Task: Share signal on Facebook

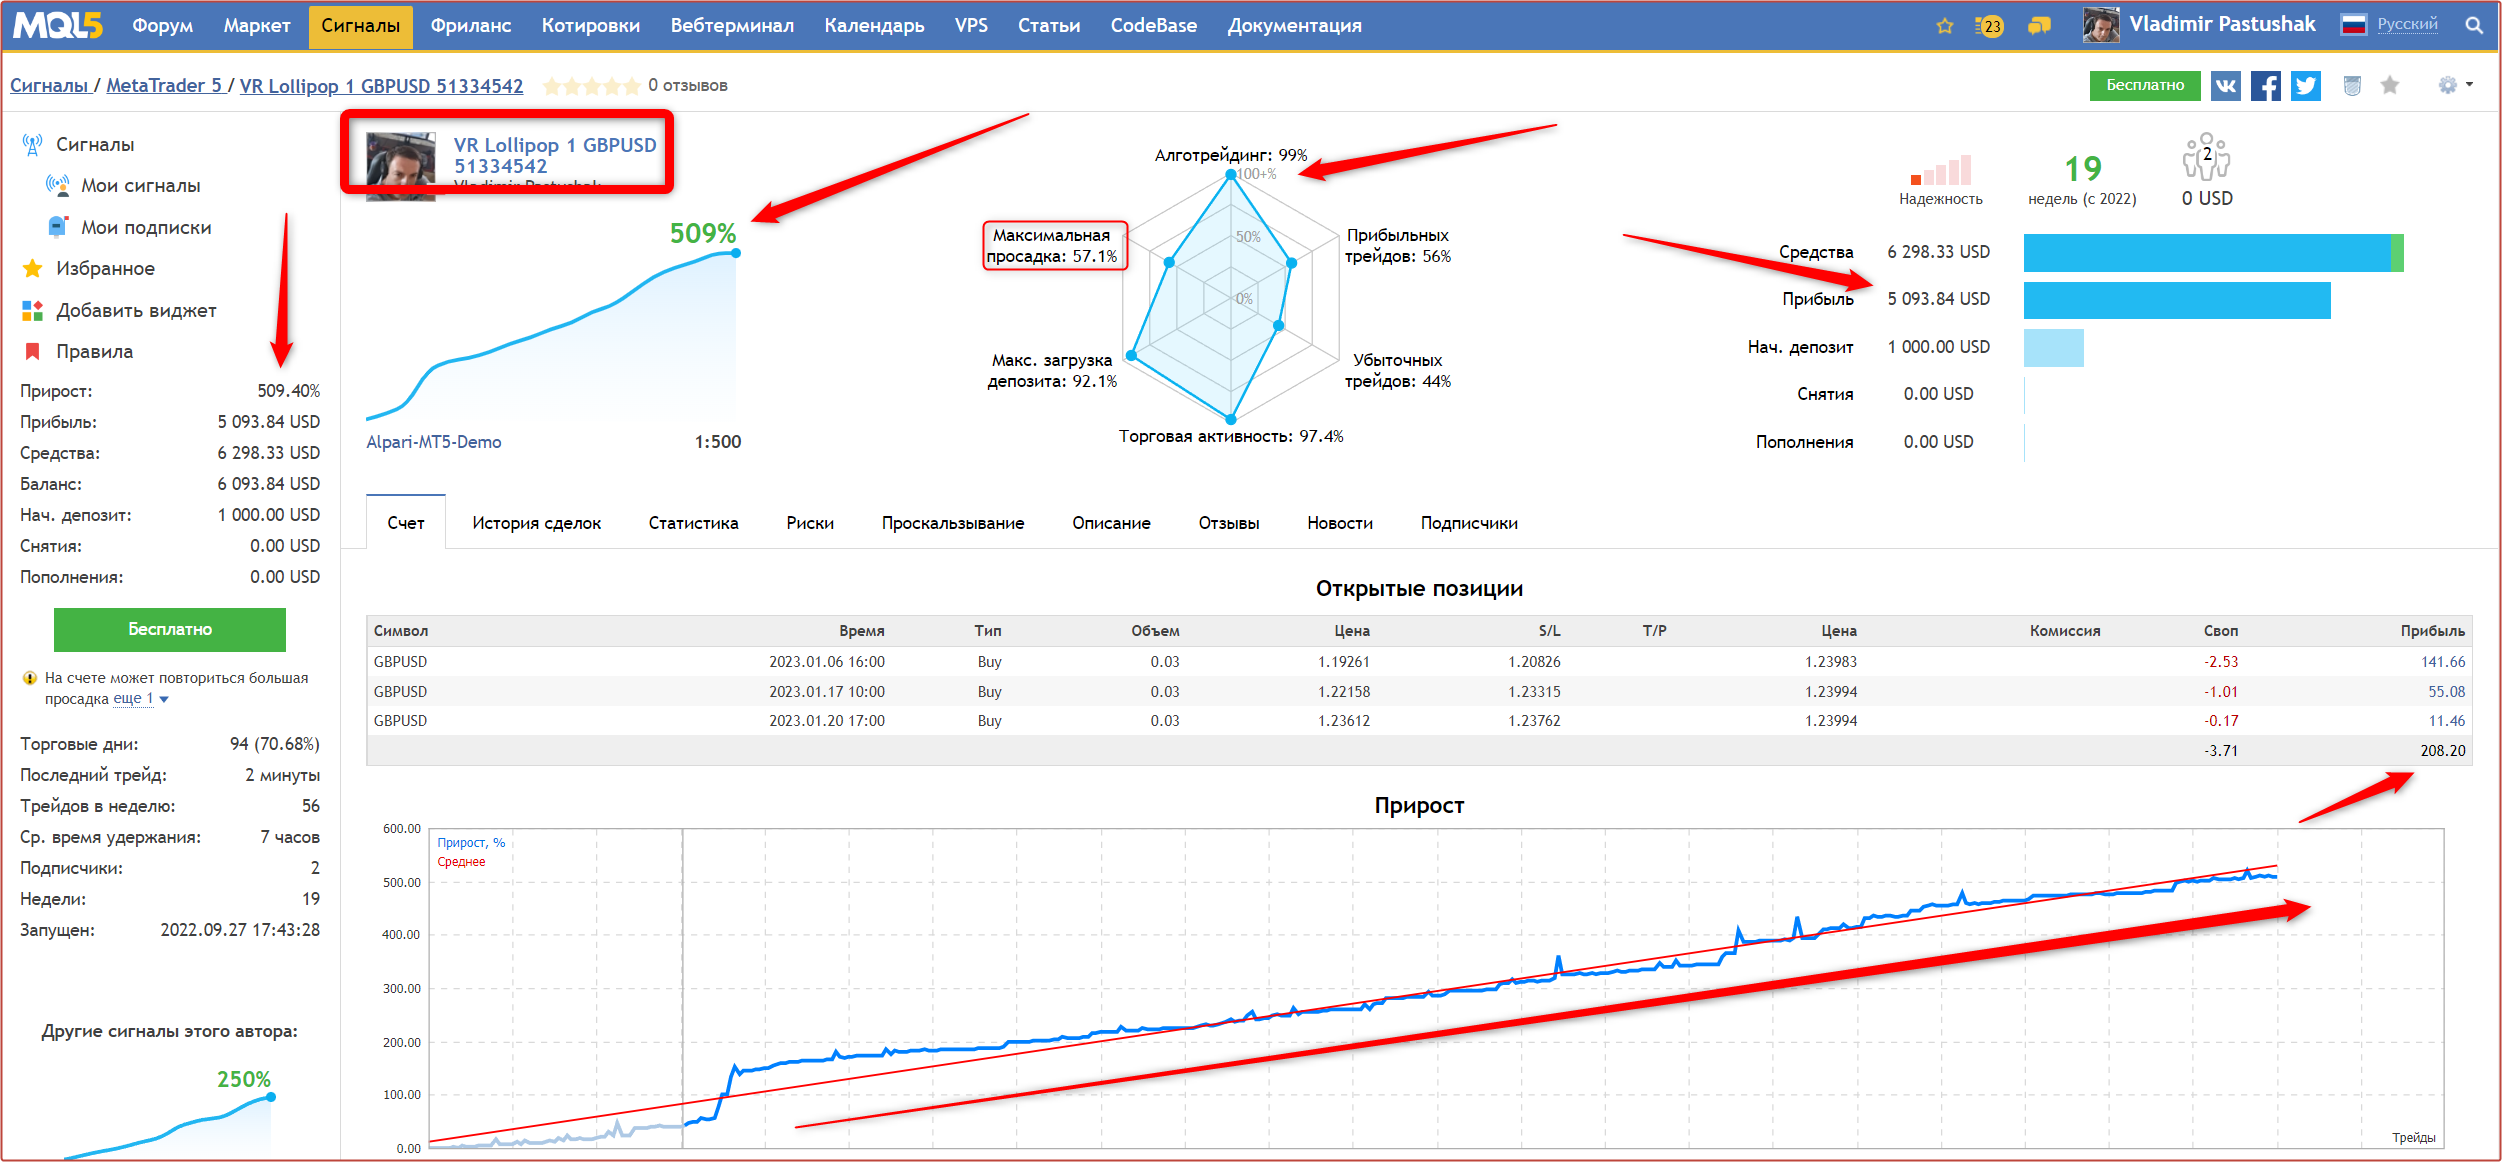Action: (2266, 86)
